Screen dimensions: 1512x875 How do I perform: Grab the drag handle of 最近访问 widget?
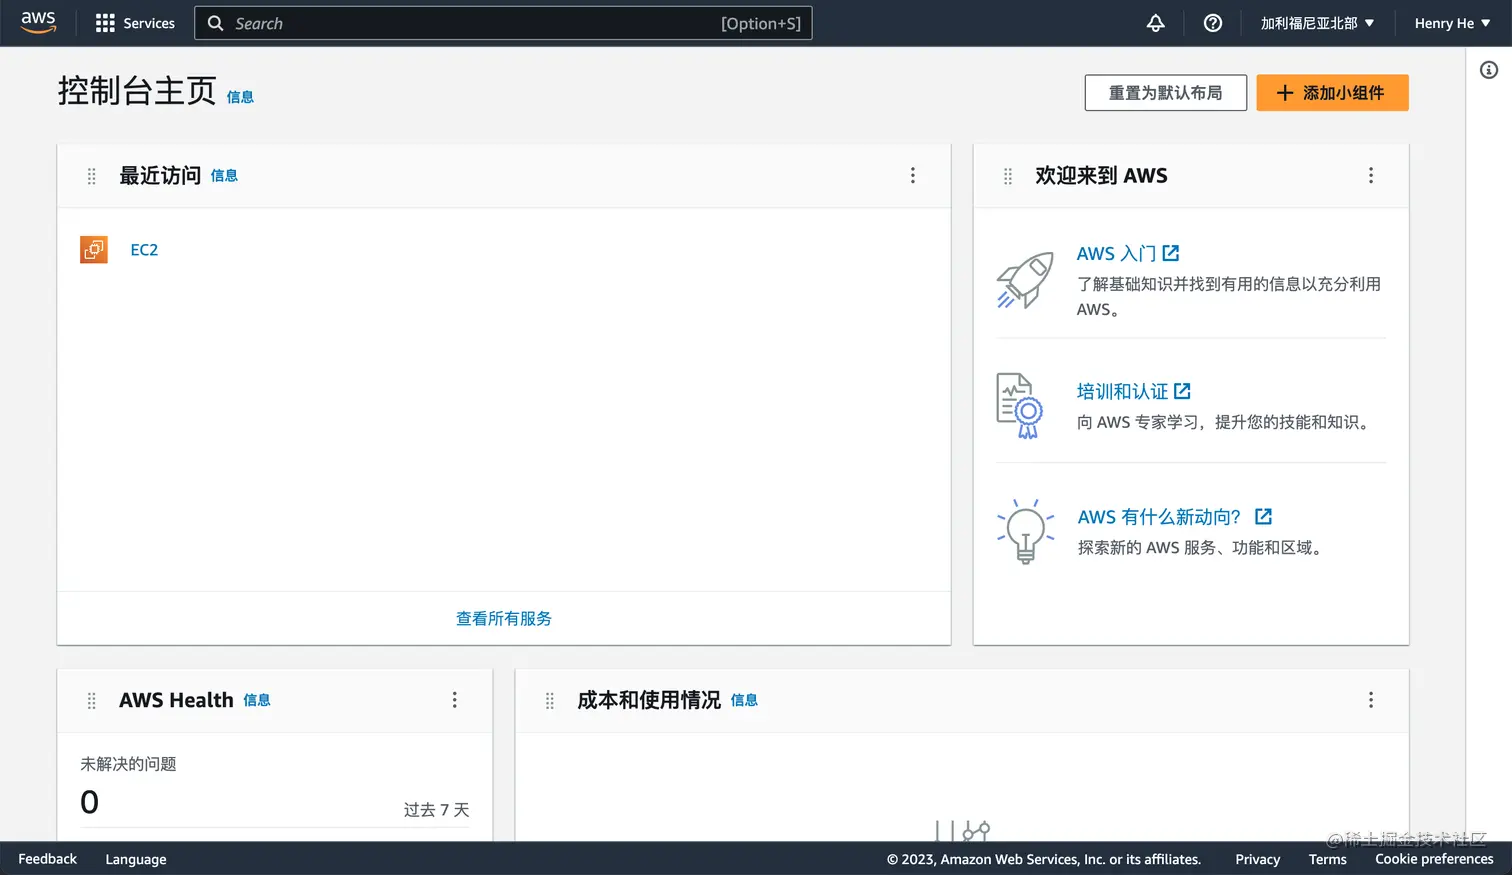tap(92, 176)
